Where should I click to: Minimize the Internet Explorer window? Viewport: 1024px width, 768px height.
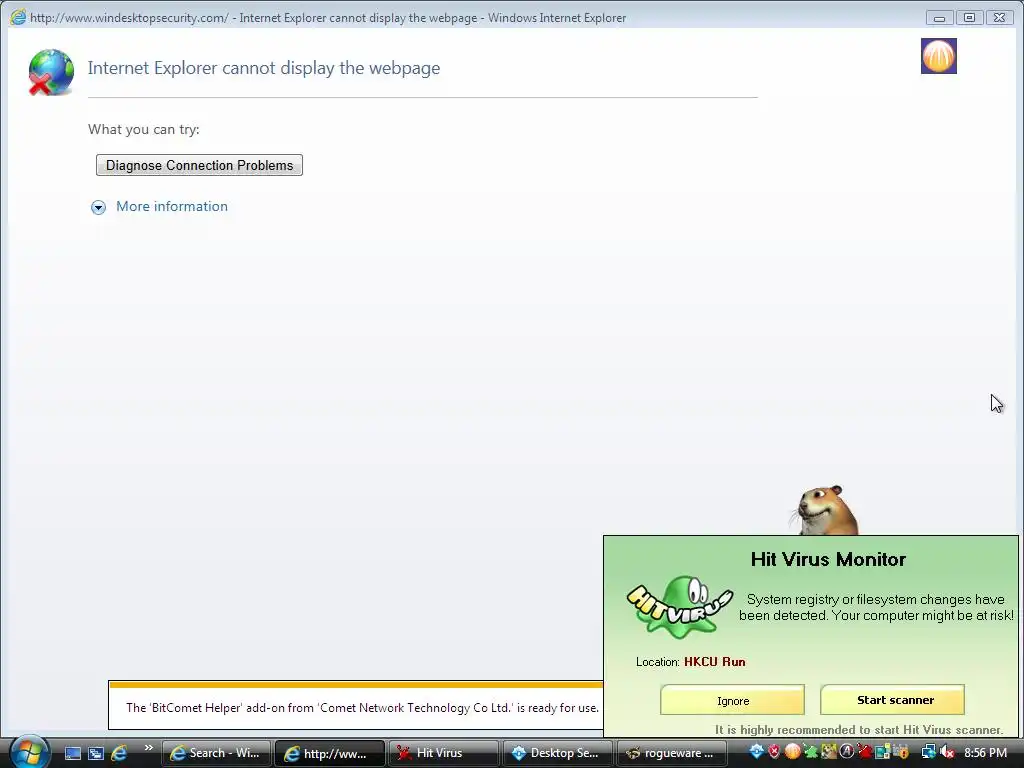pos(939,18)
